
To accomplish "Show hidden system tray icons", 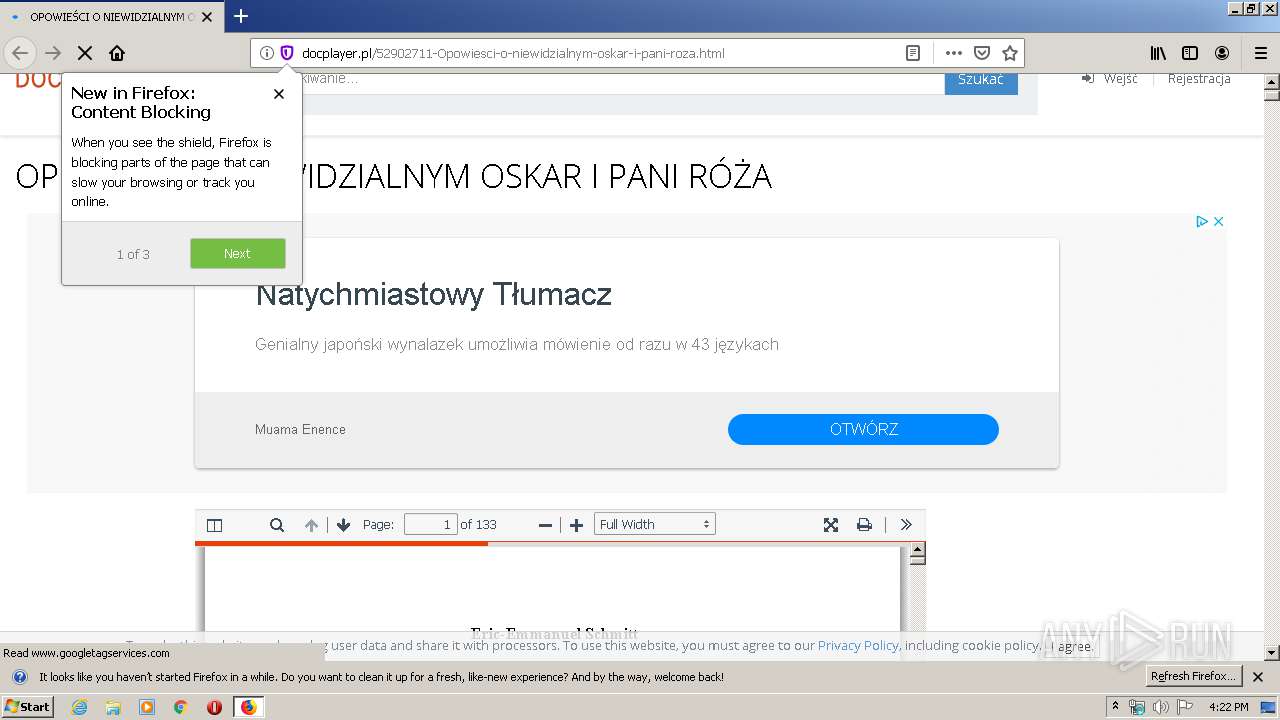I will coord(1116,707).
